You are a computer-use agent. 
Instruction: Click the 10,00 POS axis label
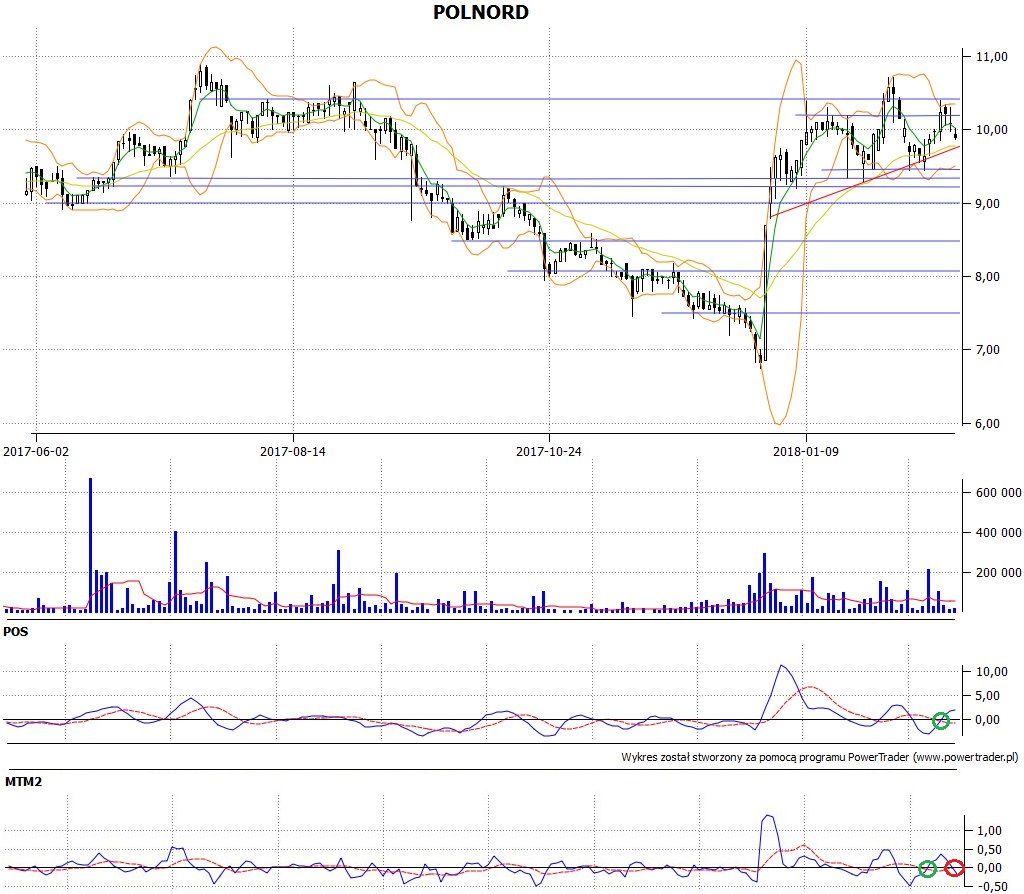991,672
